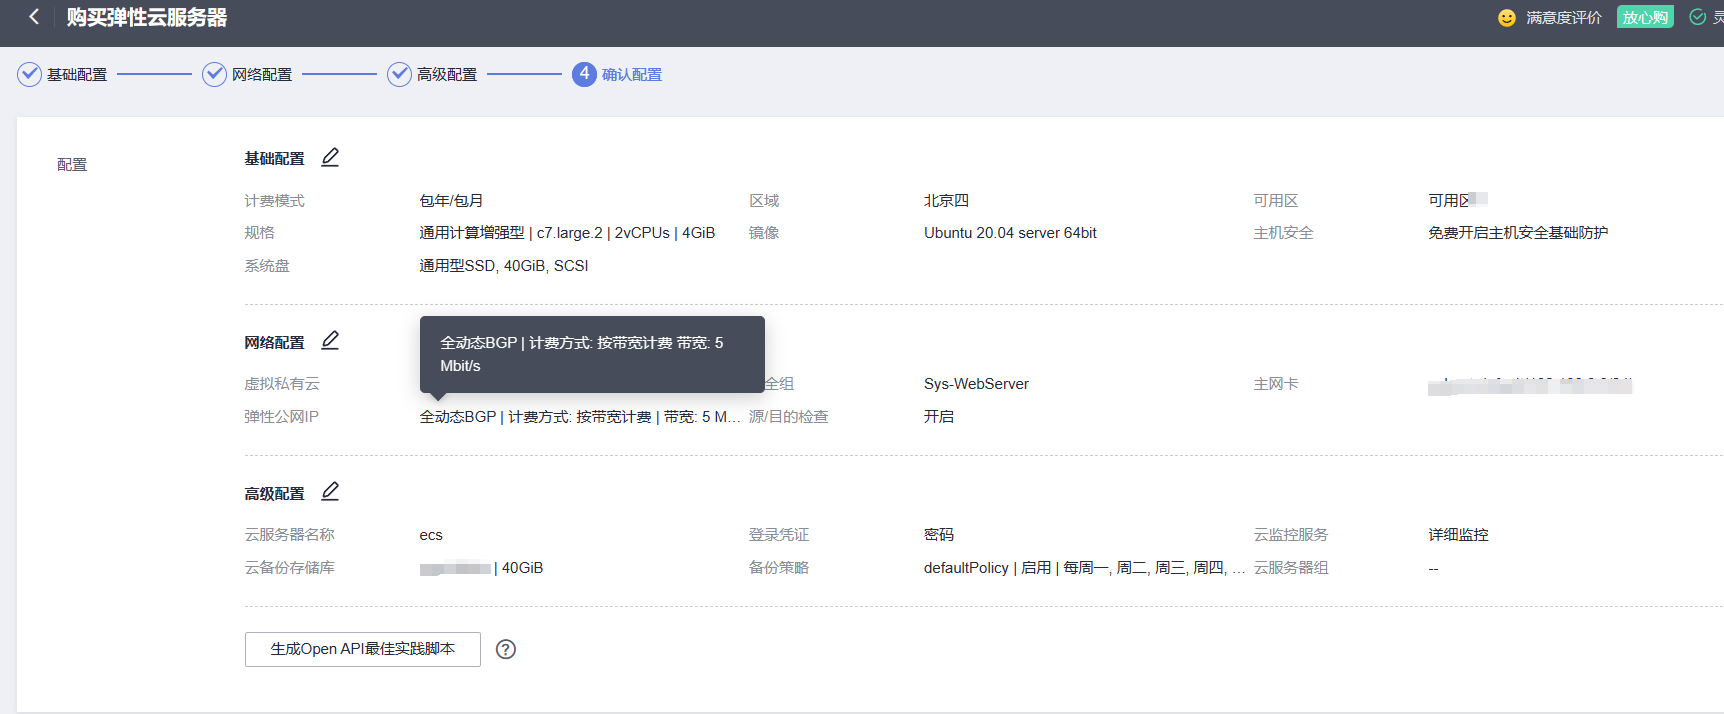
Task: Click the system disk value 通用型SSD, 40GiB, SCSI
Action: 504,266
